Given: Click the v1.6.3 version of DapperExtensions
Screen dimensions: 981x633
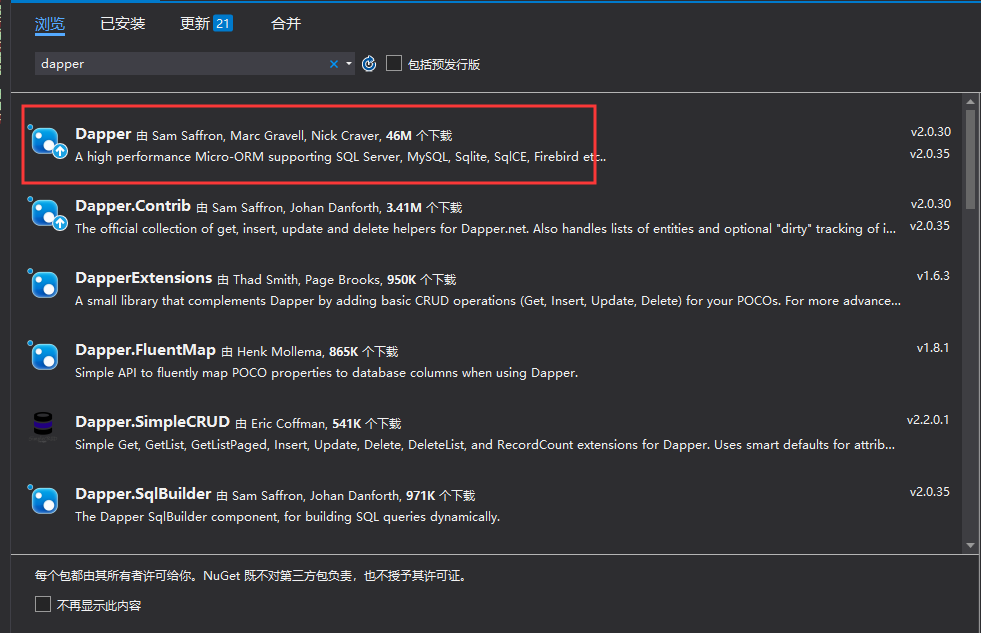Looking at the screenshot, I should pos(933,276).
